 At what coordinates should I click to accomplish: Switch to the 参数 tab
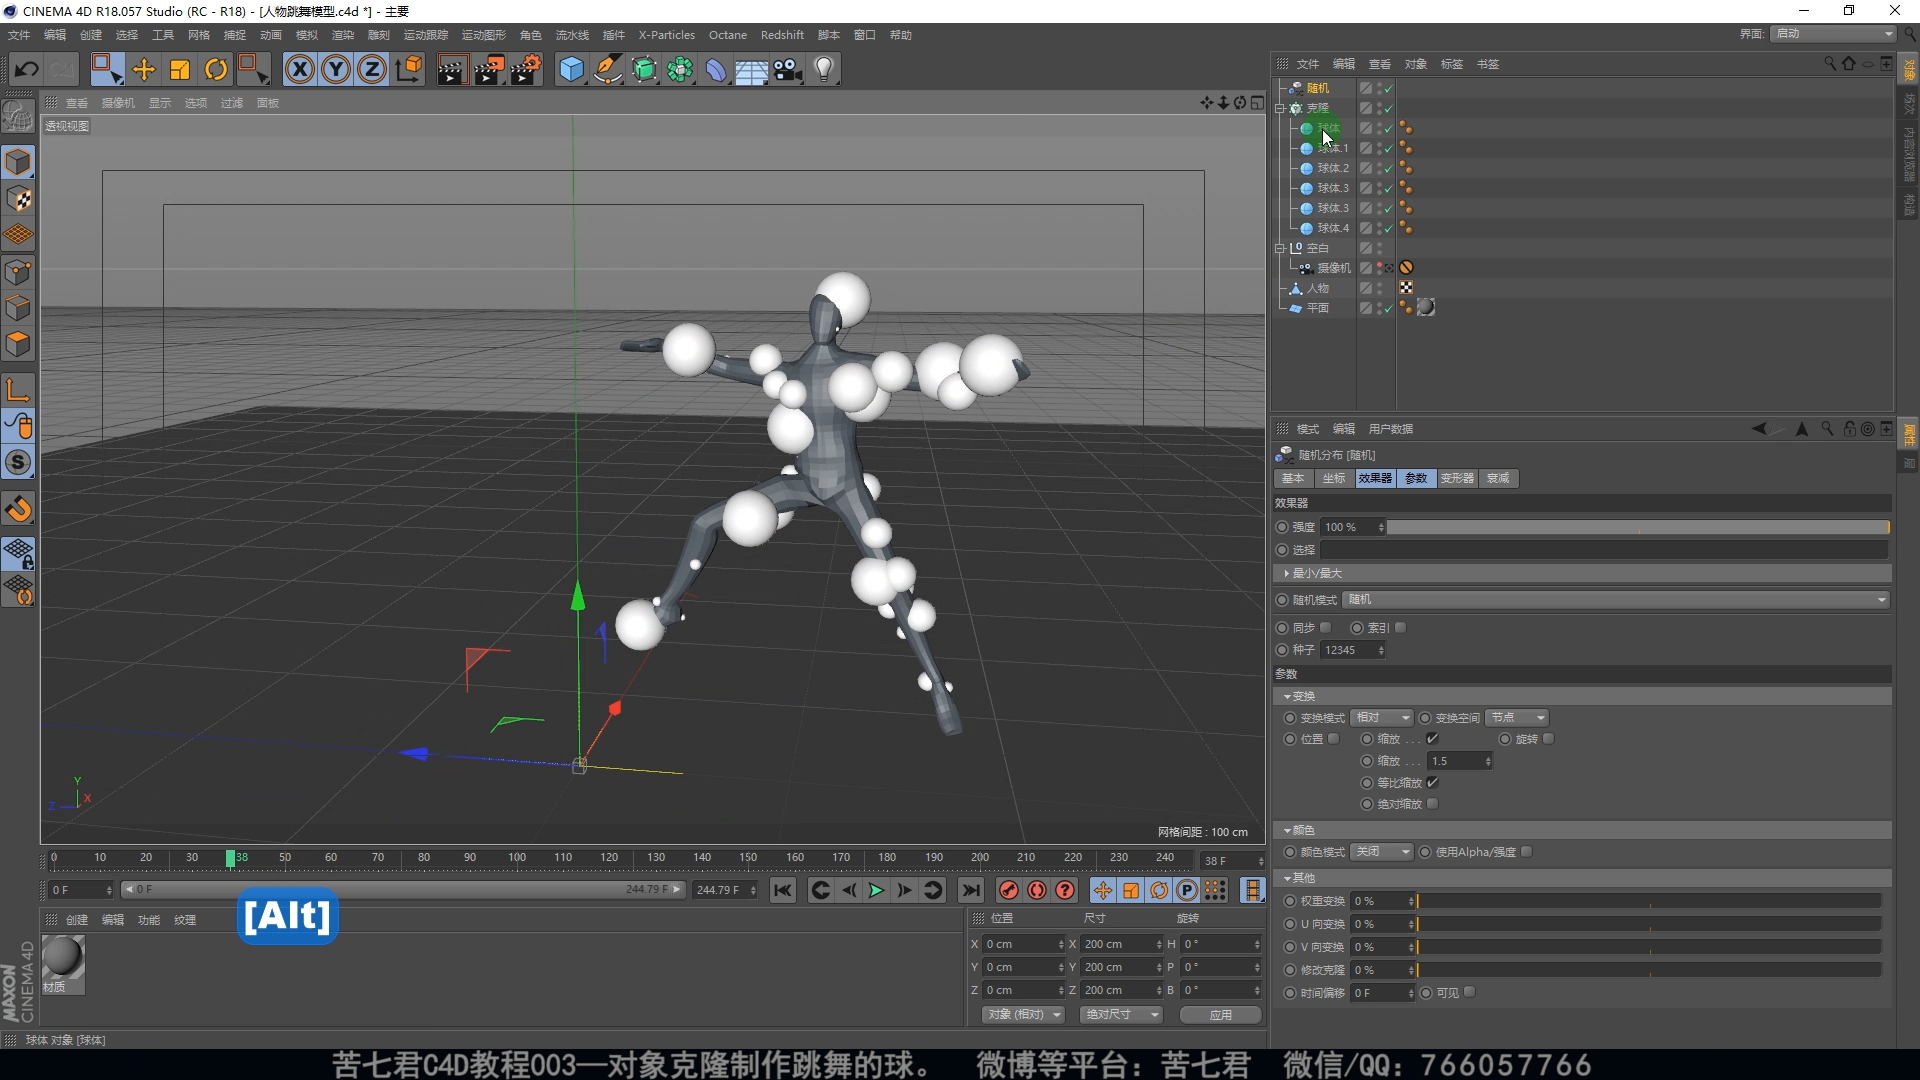coord(1416,478)
